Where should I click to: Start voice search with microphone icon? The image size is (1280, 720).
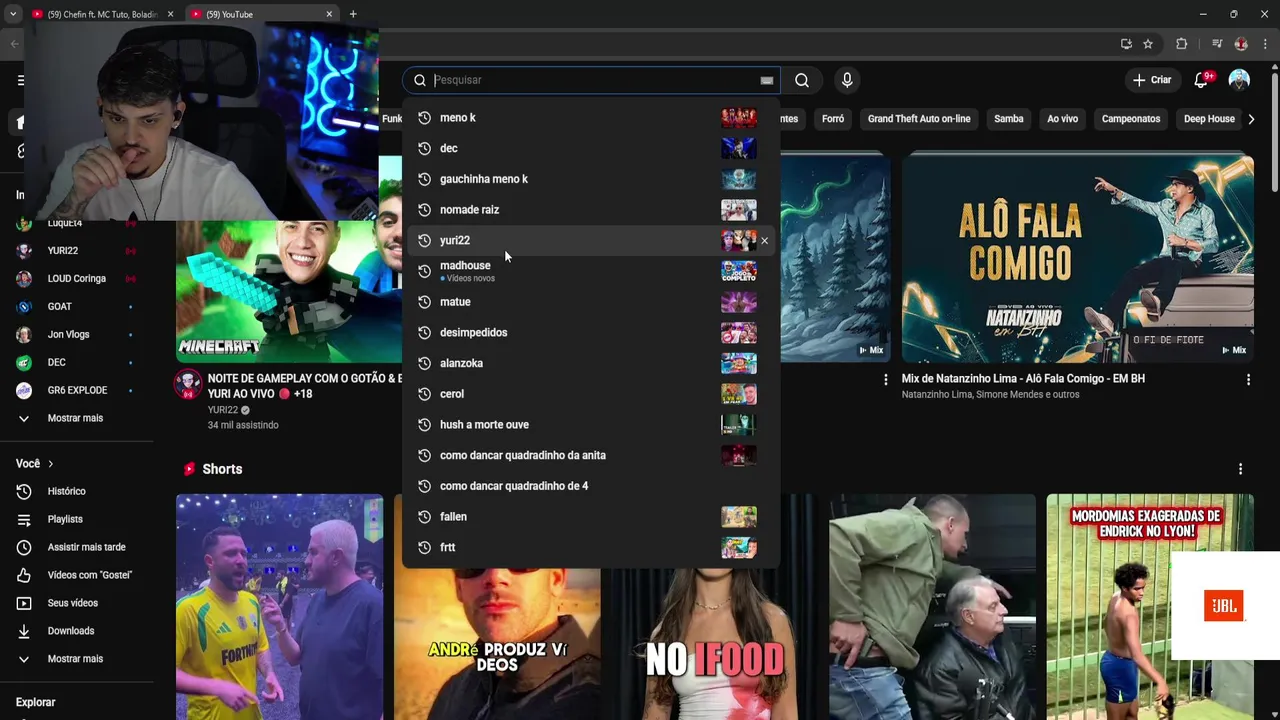pos(847,80)
